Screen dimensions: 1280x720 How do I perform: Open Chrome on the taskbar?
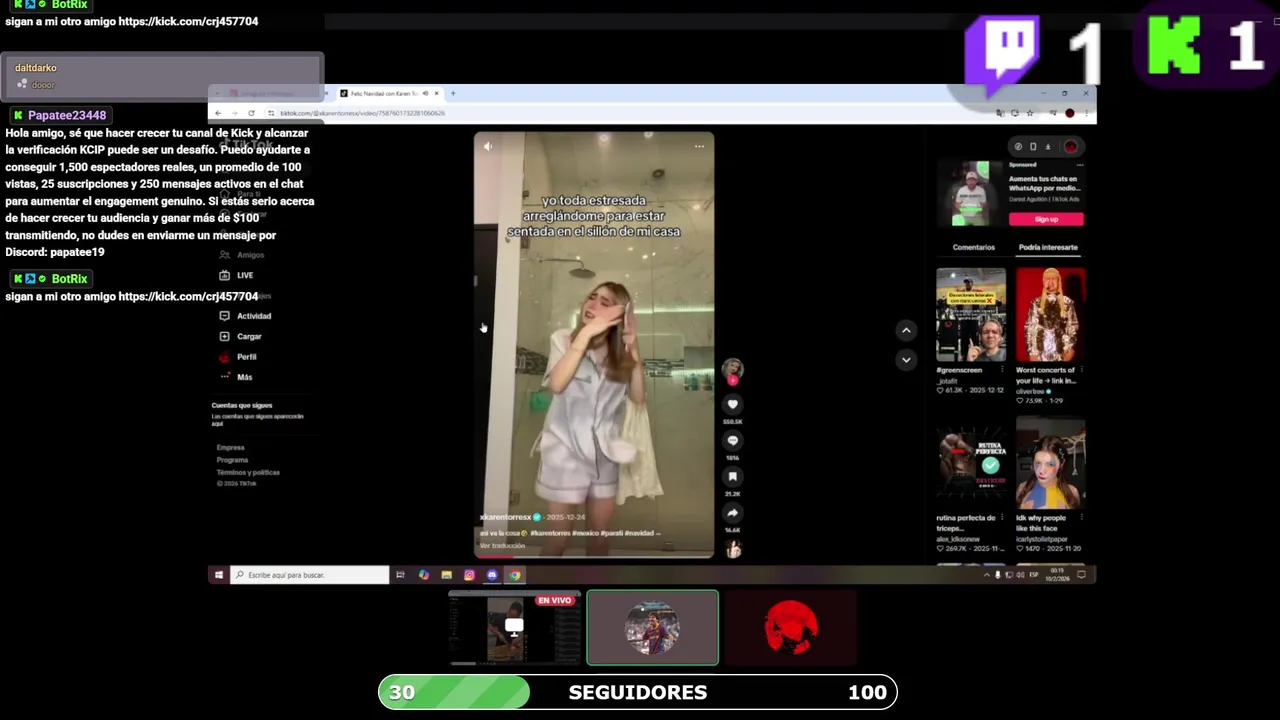515,575
